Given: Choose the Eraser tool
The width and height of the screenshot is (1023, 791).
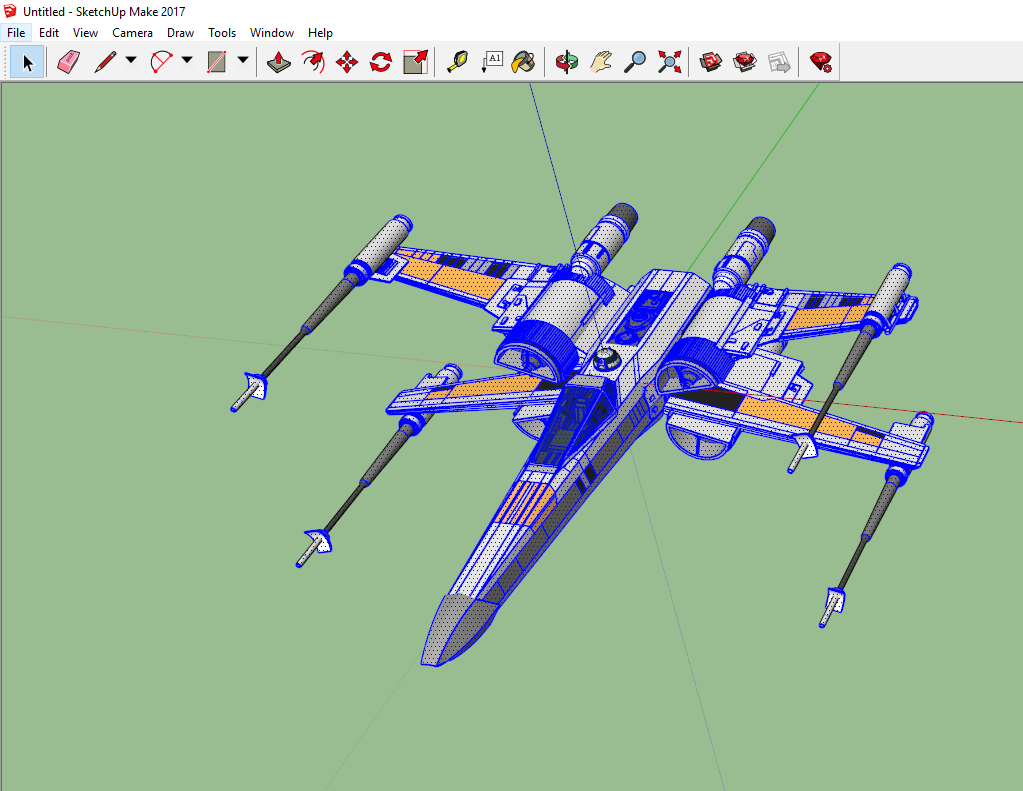Looking at the screenshot, I should (x=69, y=62).
